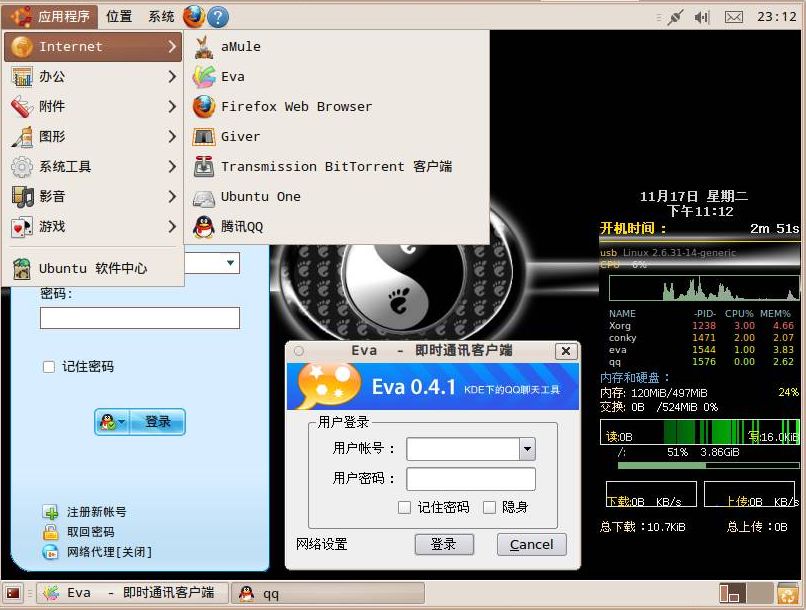Image resolution: width=806 pixels, height=610 pixels.
Task: Click the 附件 accessories knife icon
Action: pyautogui.click(x=22, y=107)
